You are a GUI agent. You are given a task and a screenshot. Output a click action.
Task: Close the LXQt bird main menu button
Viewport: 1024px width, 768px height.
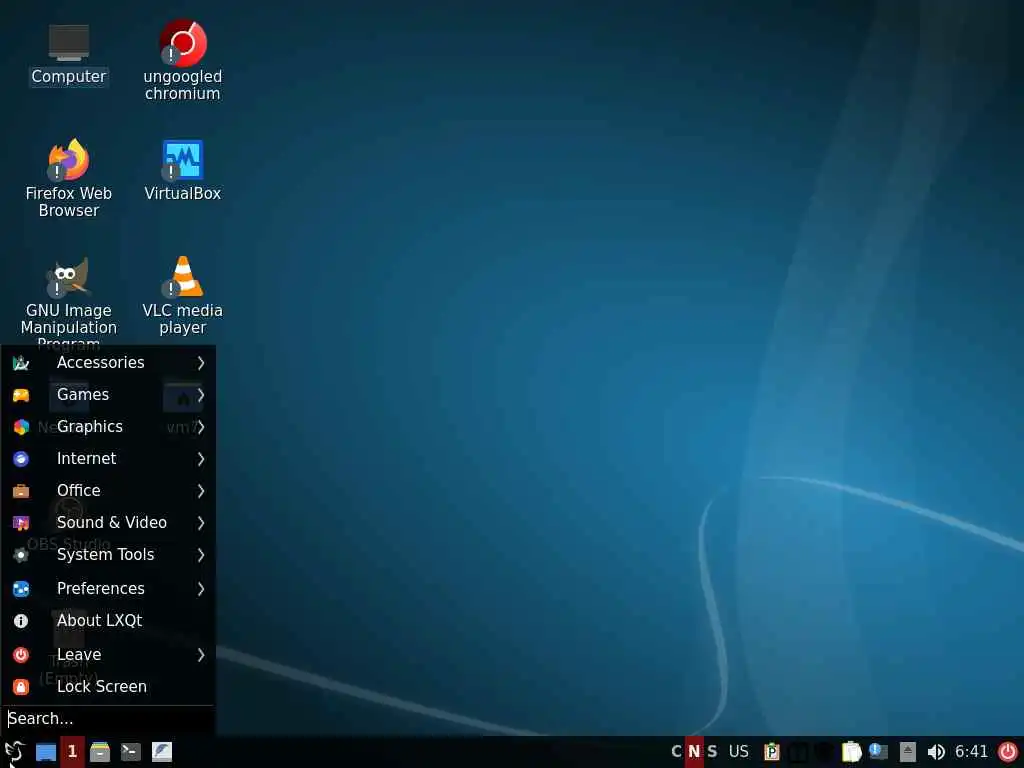(x=14, y=752)
